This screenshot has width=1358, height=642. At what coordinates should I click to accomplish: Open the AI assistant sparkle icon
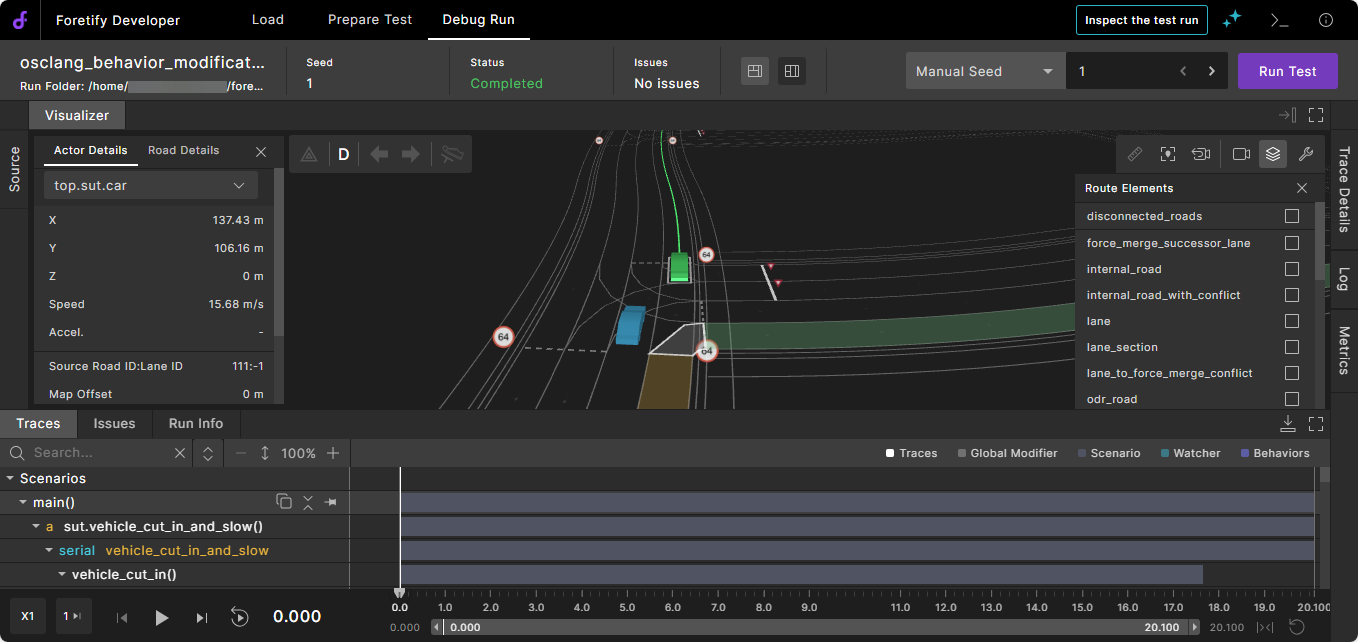coord(1233,20)
